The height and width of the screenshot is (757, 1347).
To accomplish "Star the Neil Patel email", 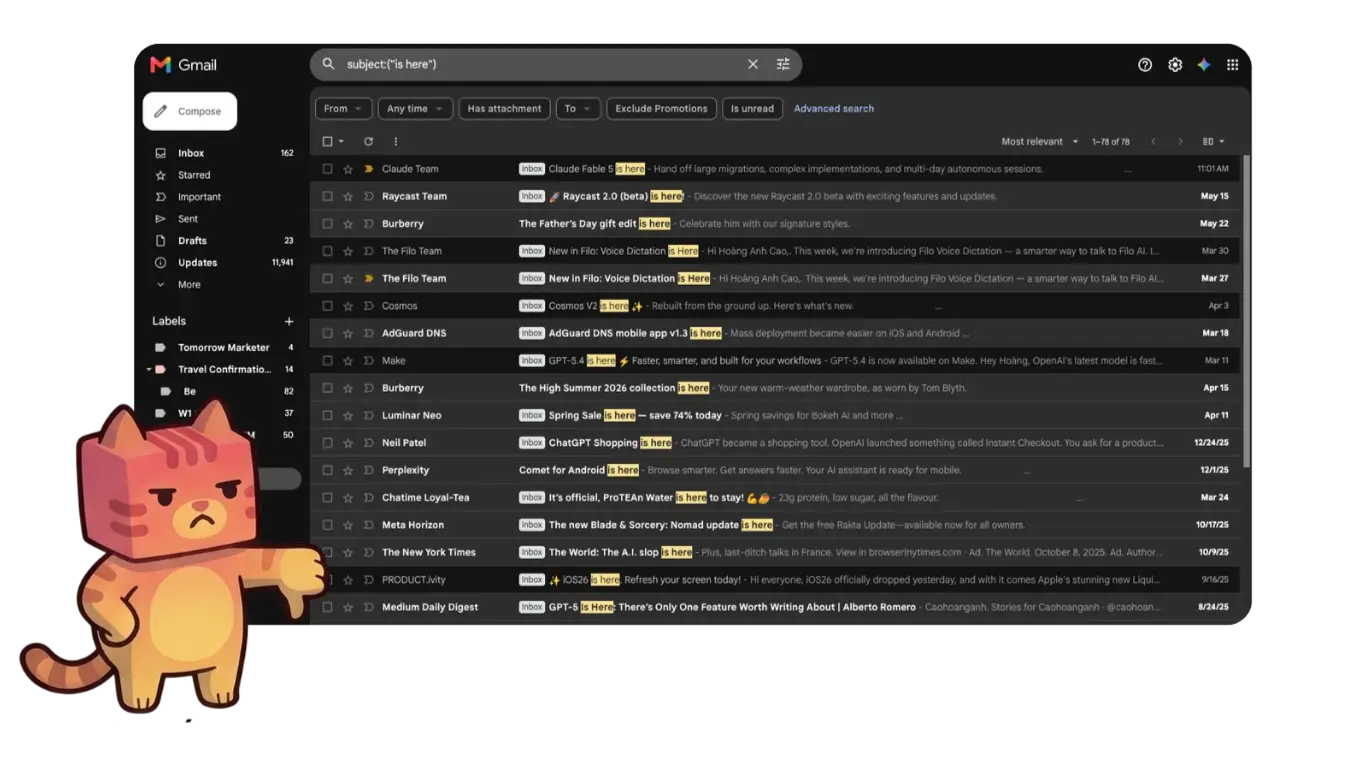I will (x=348, y=443).
